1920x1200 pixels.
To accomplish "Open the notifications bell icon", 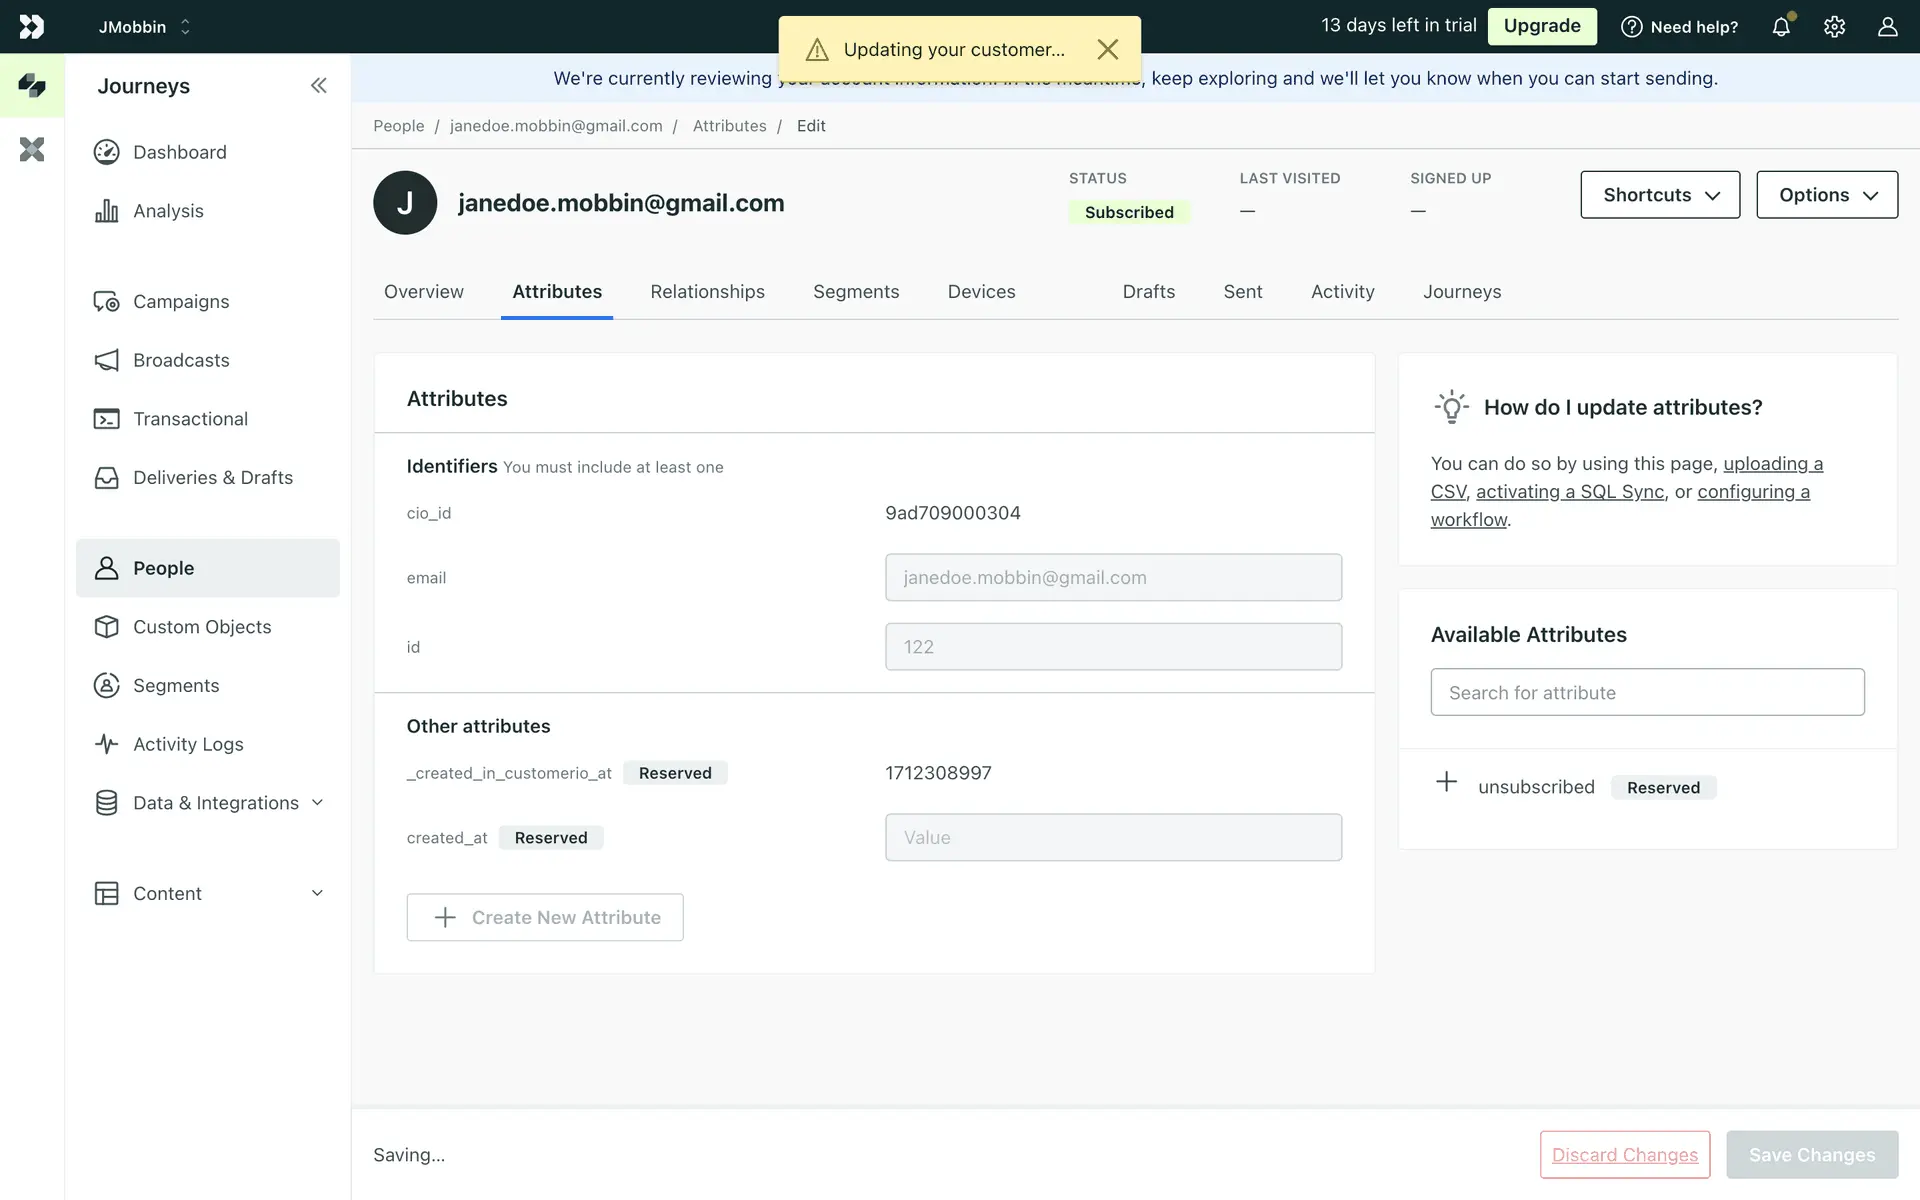I will [x=1781, y=27].
